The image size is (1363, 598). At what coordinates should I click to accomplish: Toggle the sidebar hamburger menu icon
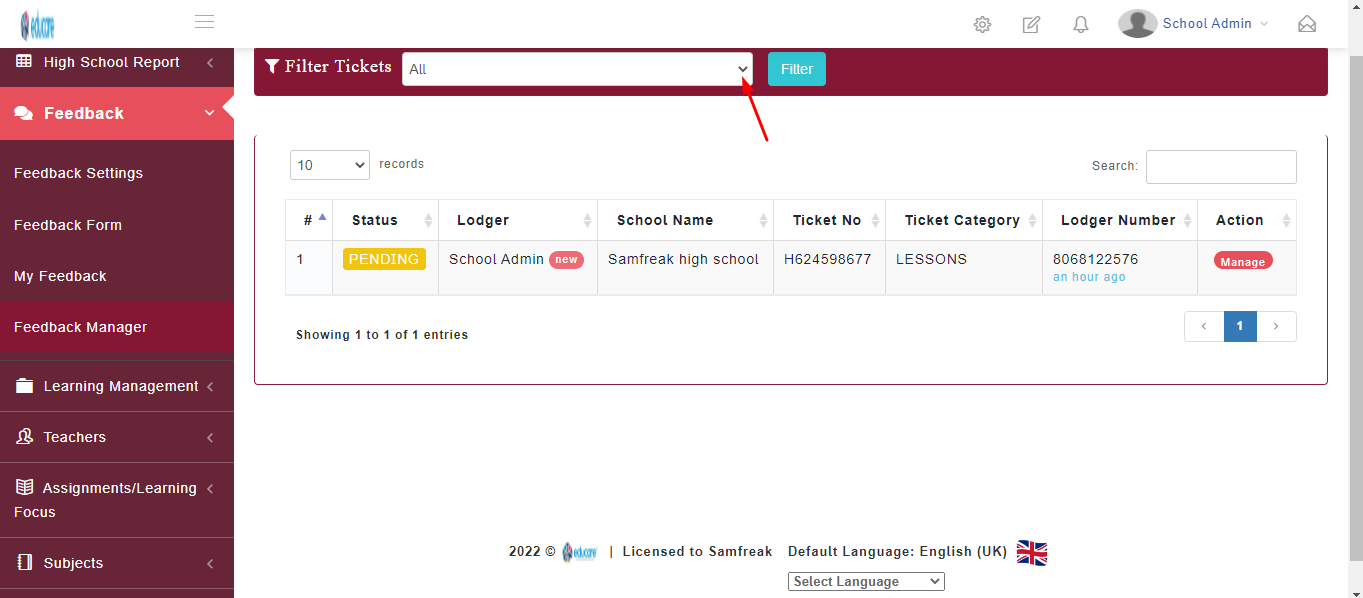(x=204, y=22)
